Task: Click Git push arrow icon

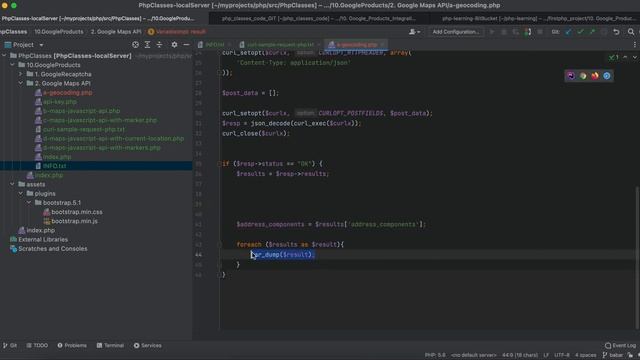Action: coord(592,32)
